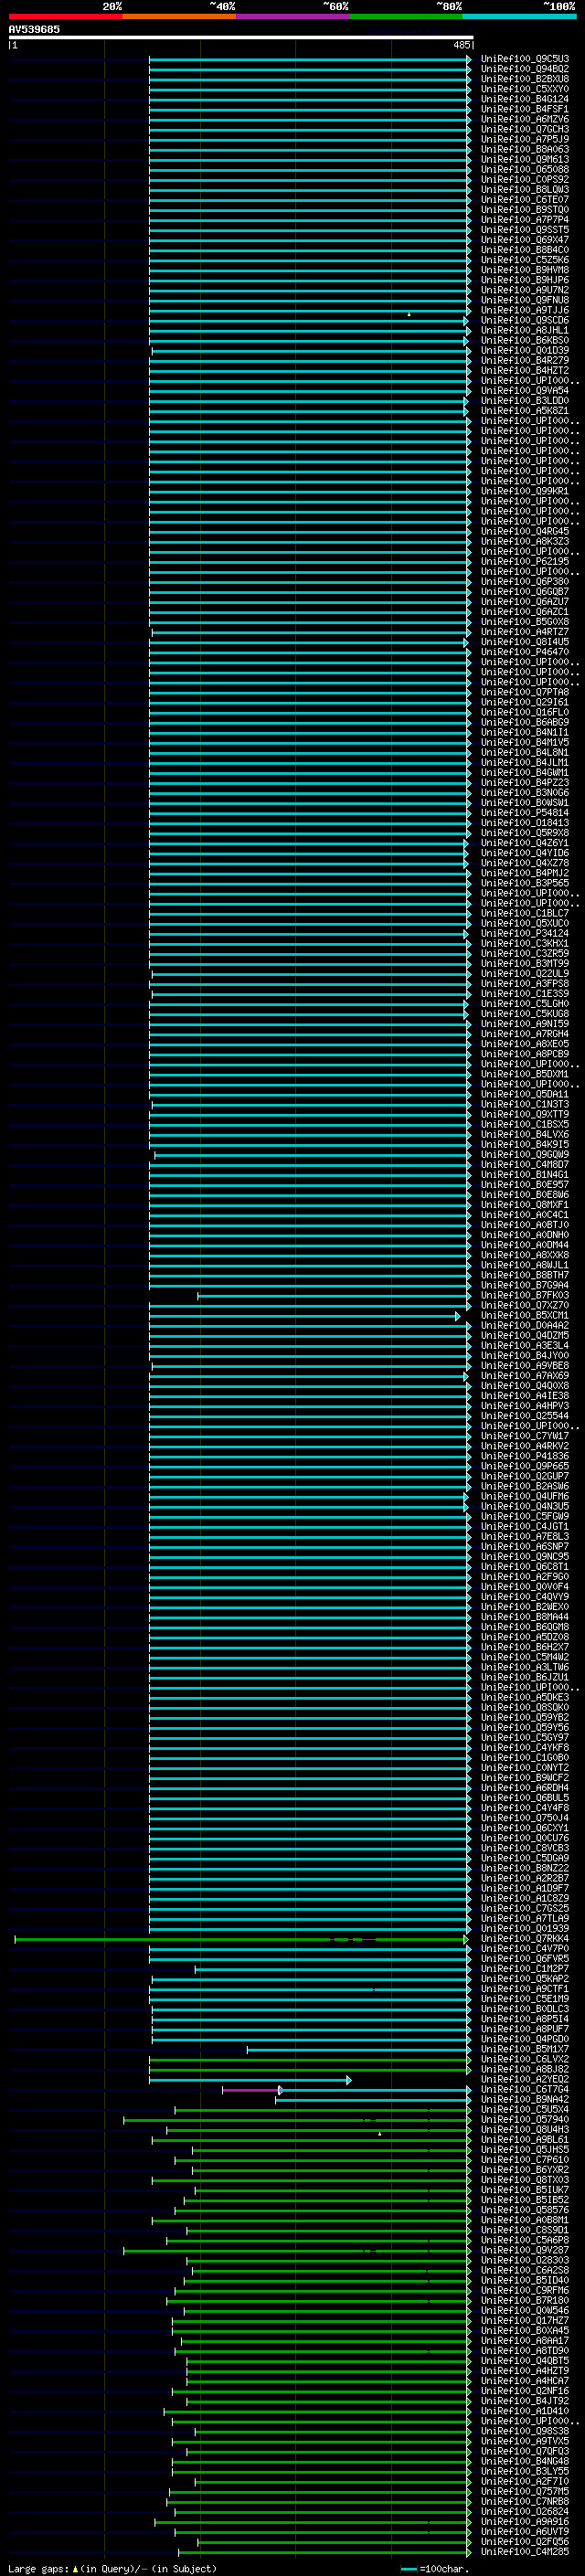Click label UniRef100_B9HVM8
The height and width of the screenshot is (2576, 585).
point(525,270)
